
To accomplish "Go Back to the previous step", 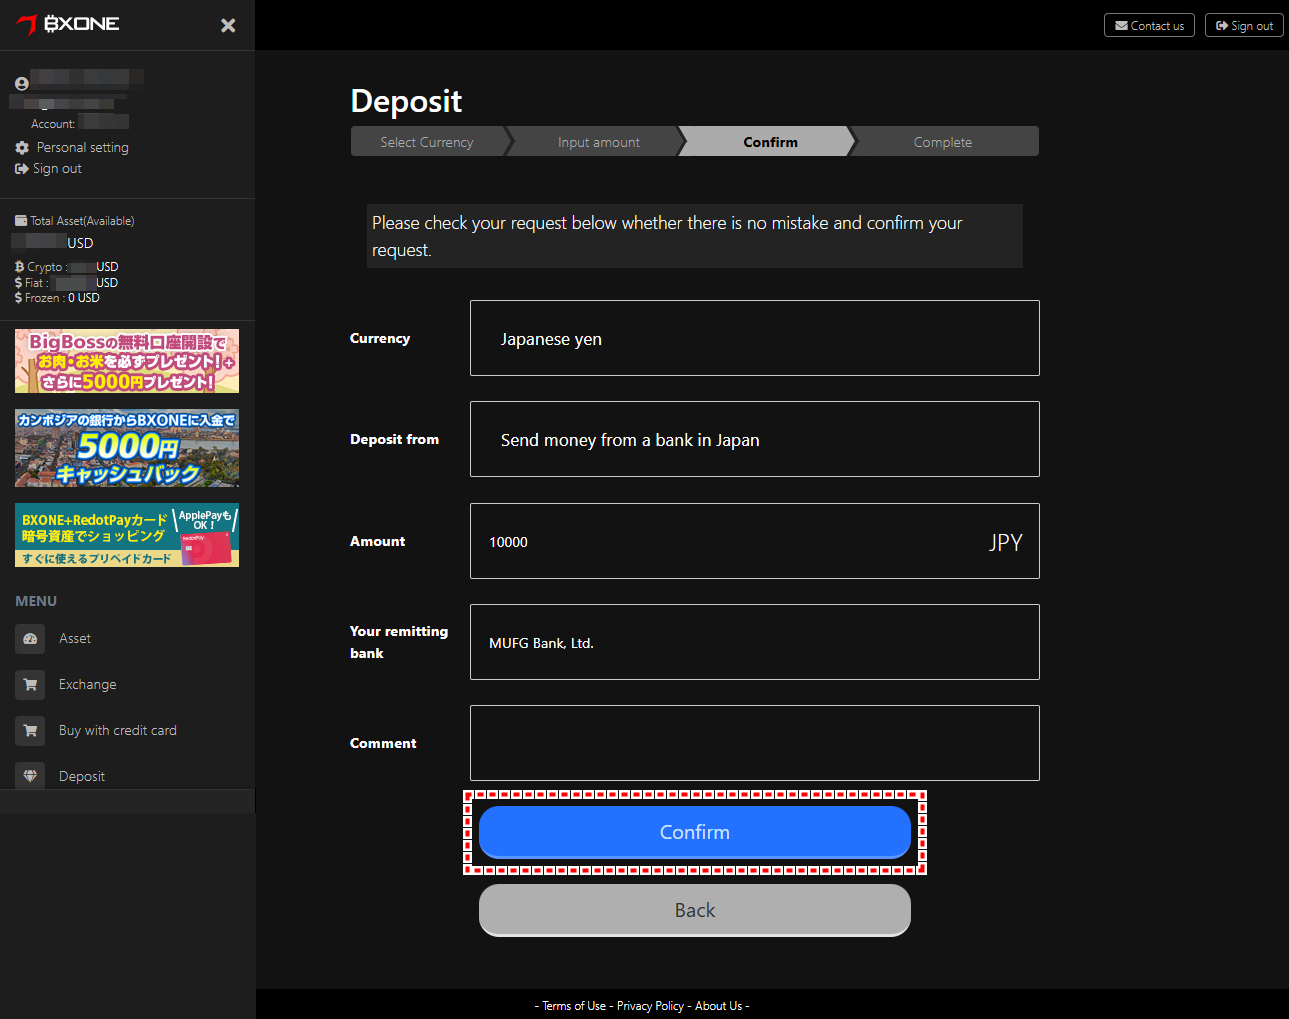I will (x=695, y=910).
